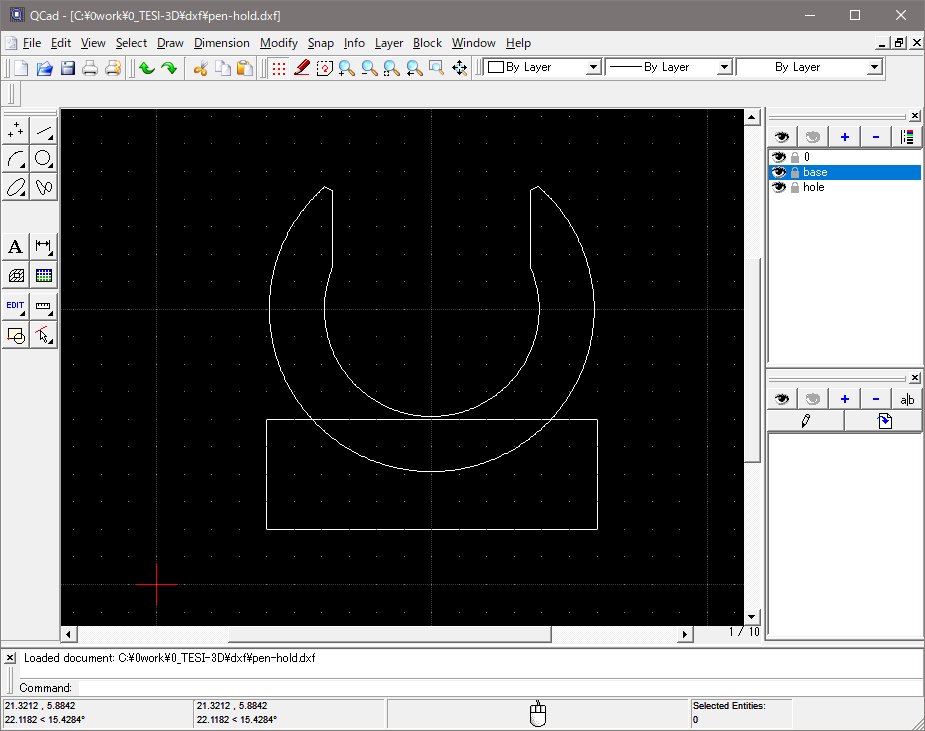This screenshot has width=925, height=731.
Task: Open the circle drawing tool
Action: [x=45, y=158]
